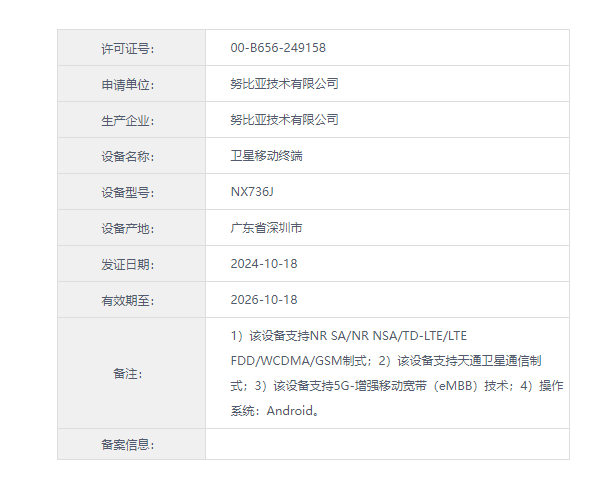The width and height of the screenshot is (612, 485).
Task: Click the 生产企业 label cell
Action: coord(132,119)
